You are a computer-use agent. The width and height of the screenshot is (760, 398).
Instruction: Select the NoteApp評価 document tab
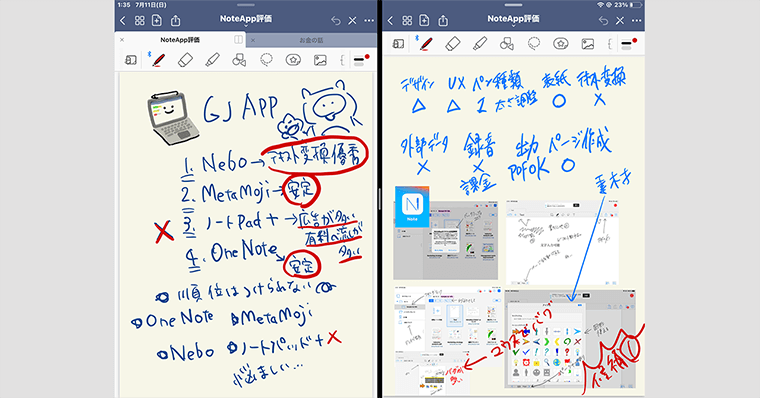pyautogui.click(x=180, y=40)
